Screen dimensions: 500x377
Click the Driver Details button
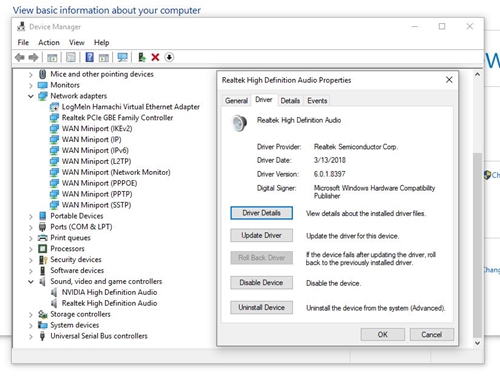pos(261,213)
